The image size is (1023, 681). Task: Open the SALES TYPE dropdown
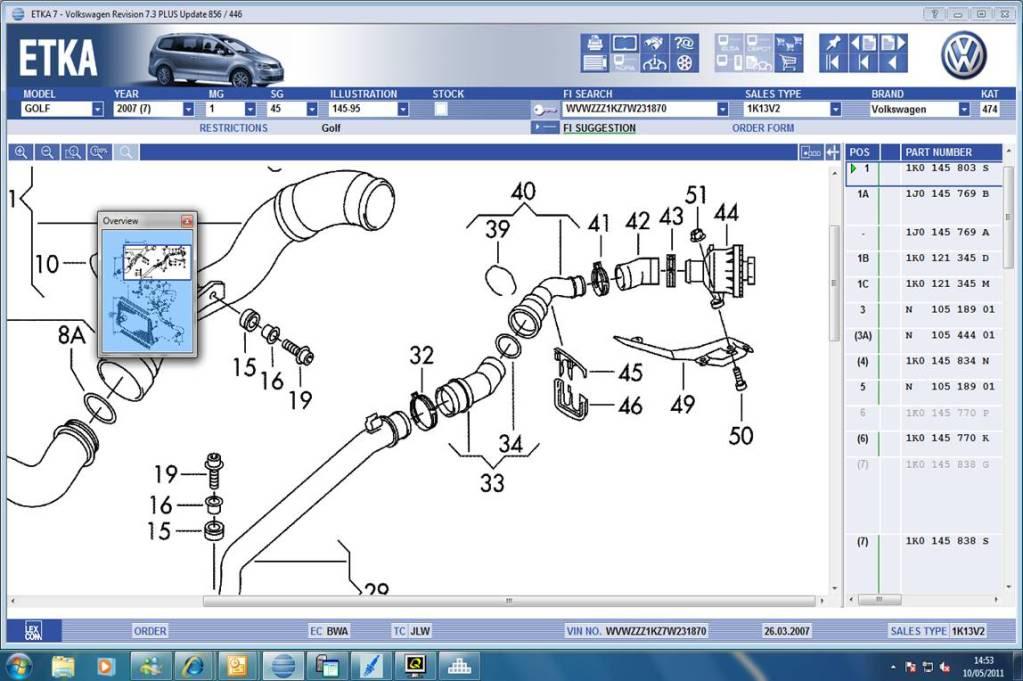click(x=835, y=109)
